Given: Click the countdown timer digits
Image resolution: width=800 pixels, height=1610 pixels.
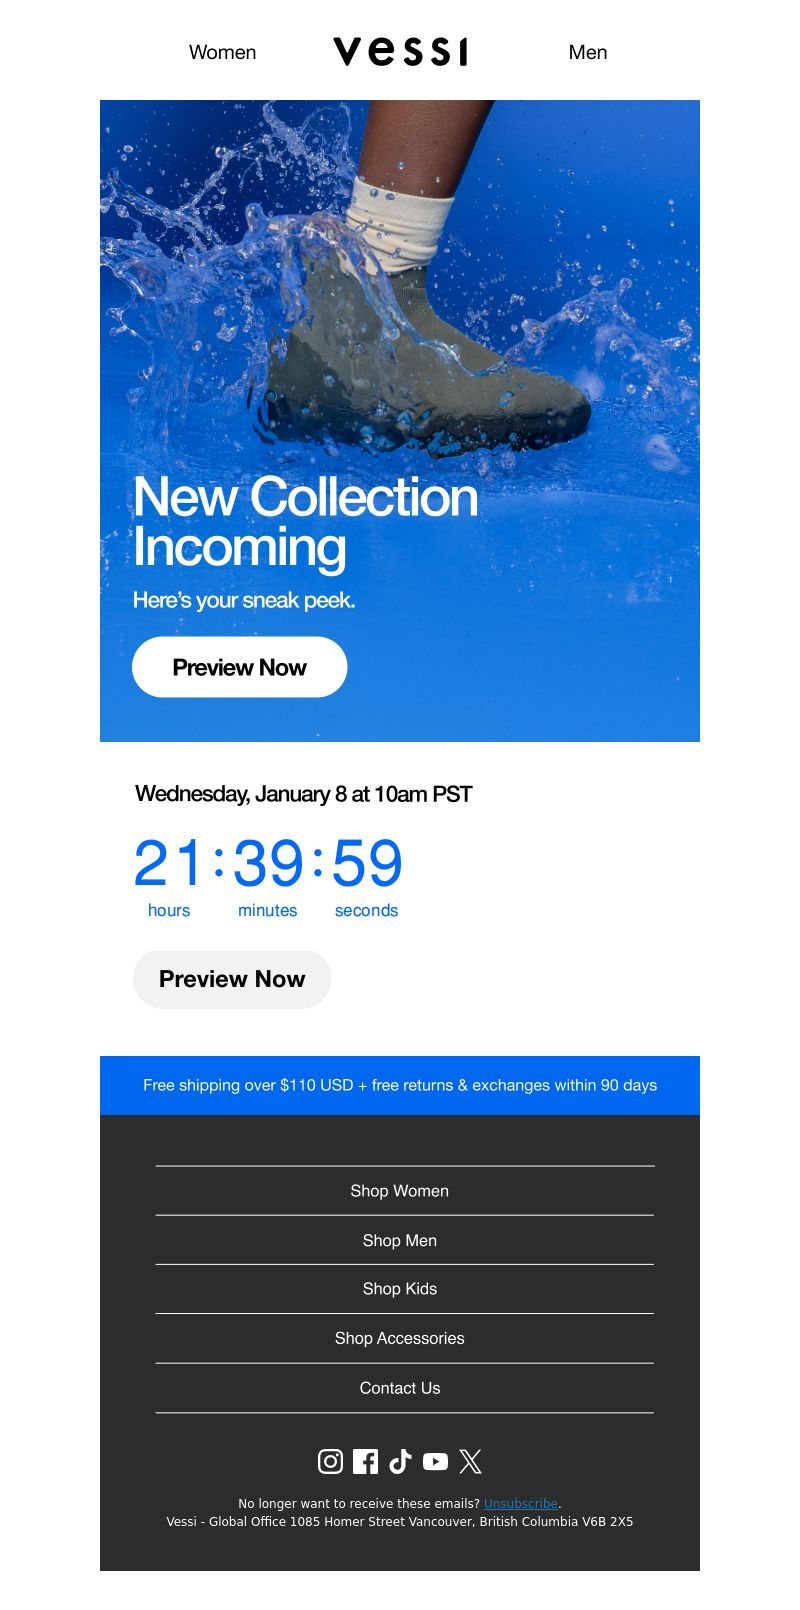Looking at the screenshot, I should point(268,863).
